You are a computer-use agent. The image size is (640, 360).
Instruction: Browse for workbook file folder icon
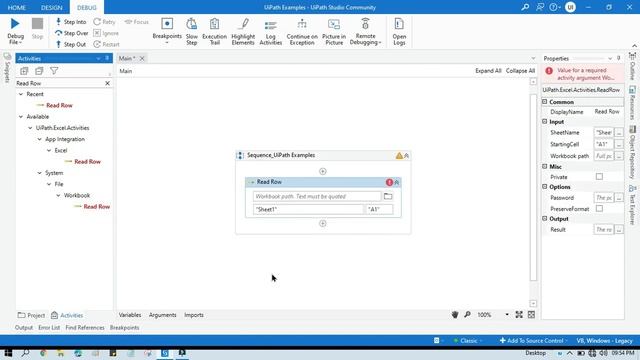pyautogui.click(x=388, y=196)
